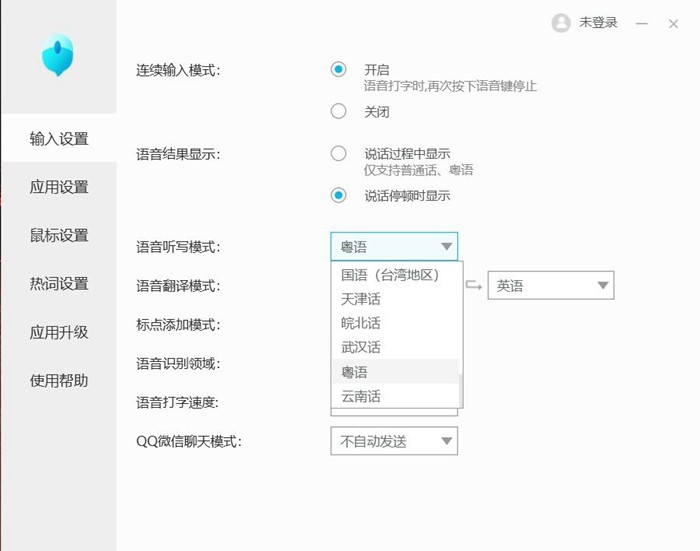The height and width of the screenshot is (551, 700).
Task: Click the blue mouse app logo
Action: pyautogui.click(x=58, y=55)
